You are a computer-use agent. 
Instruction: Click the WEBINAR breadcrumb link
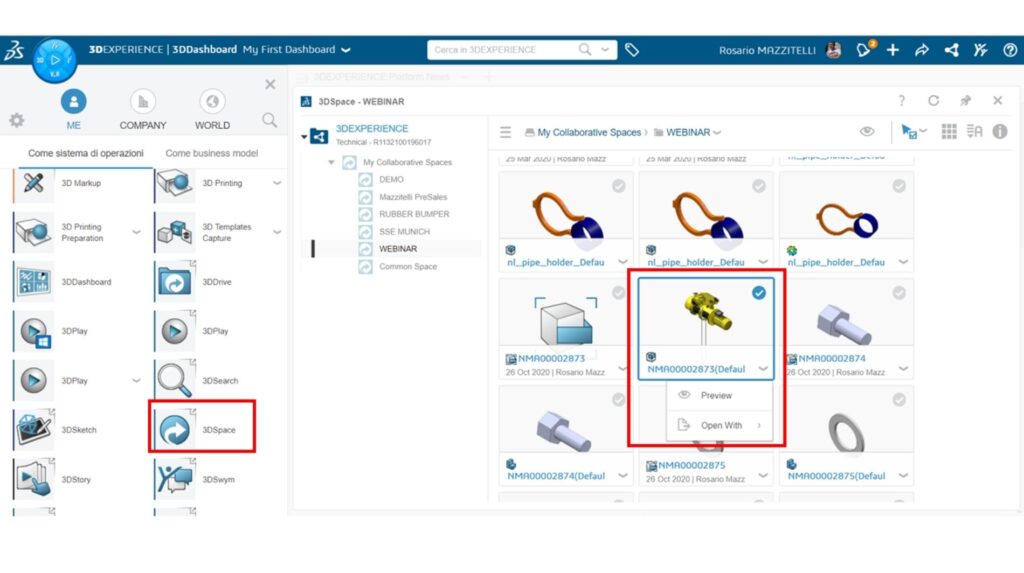tap(687, 132)
